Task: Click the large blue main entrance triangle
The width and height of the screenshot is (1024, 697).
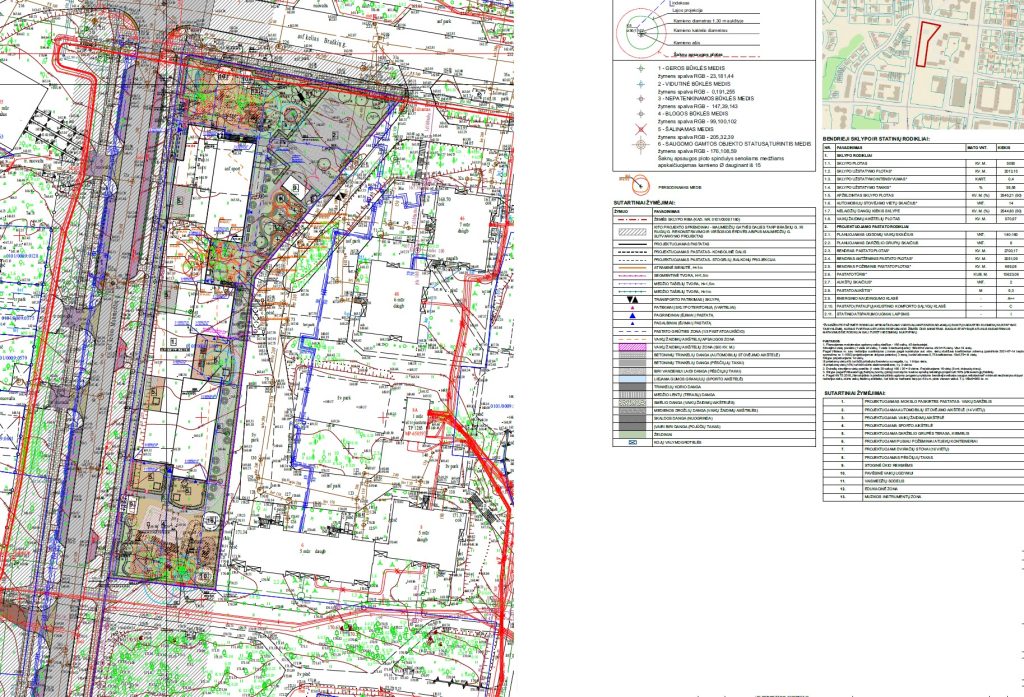Action: coord(631,317)
